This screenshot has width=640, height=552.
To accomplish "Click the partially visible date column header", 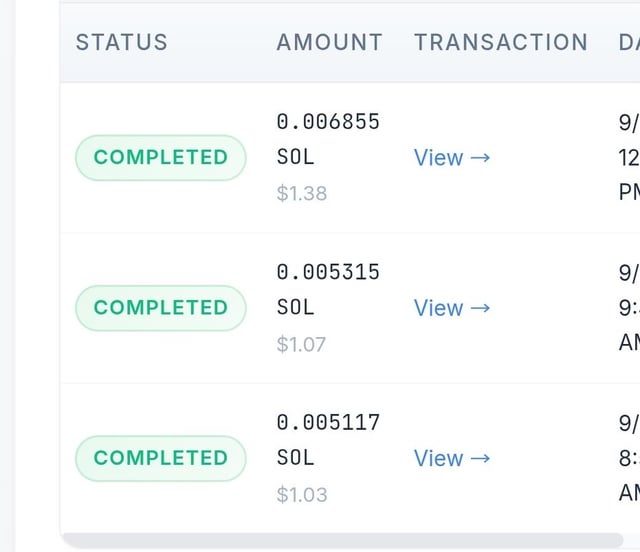I will point(629,42).
